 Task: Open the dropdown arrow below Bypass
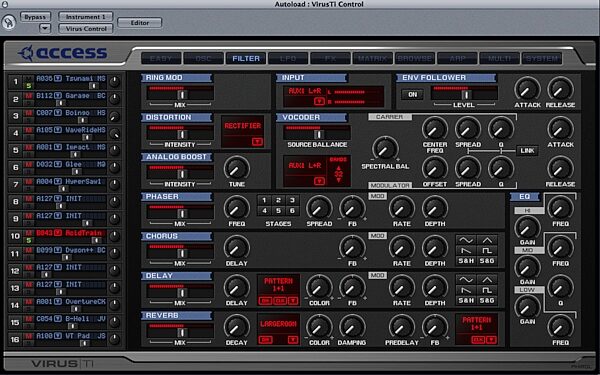[45, 28]
